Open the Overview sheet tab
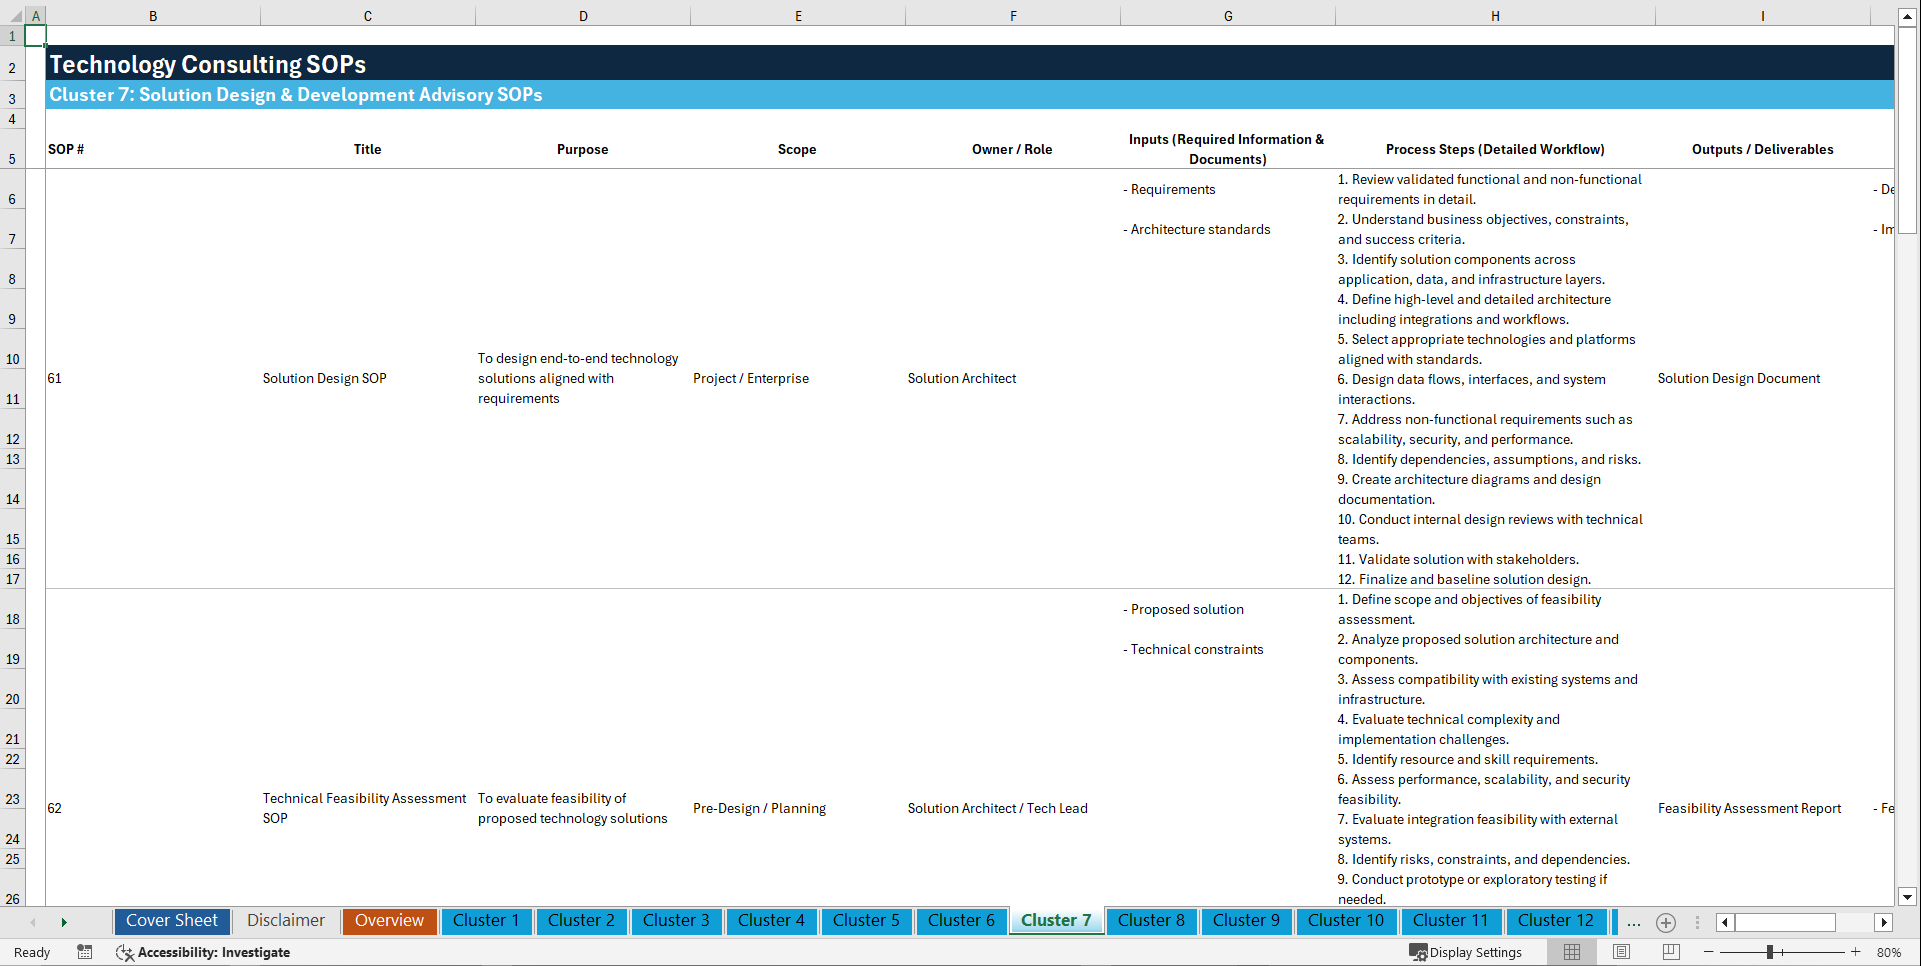This screenshot has width=1921, height=966. tap(389, 921)
